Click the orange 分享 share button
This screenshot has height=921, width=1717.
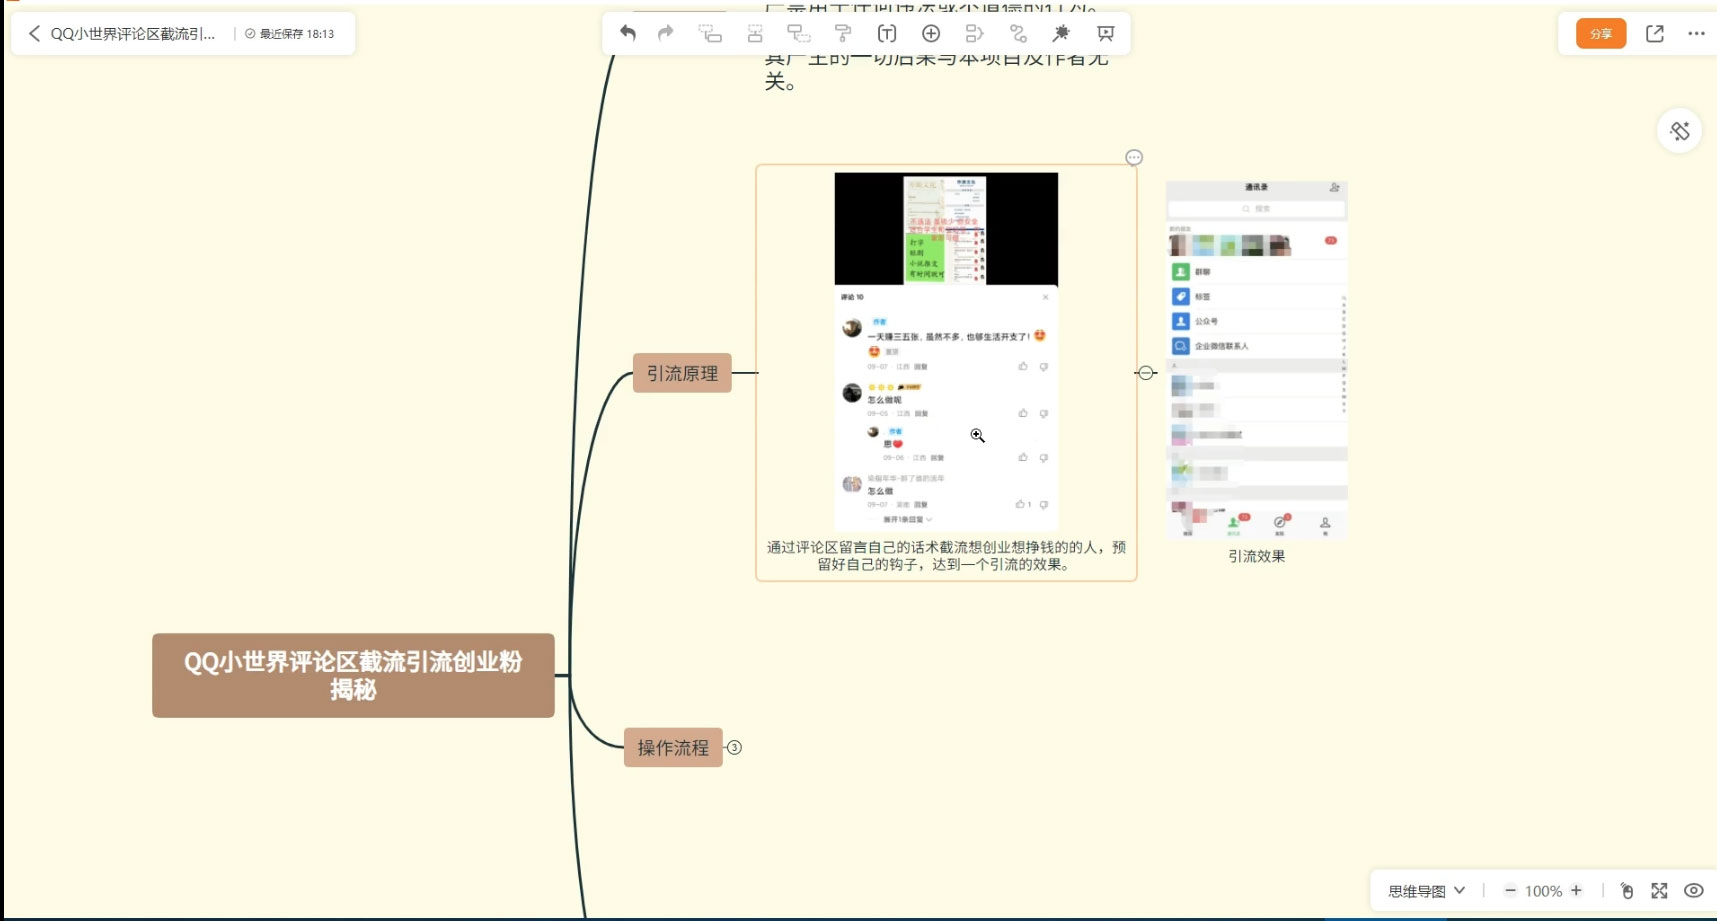pyautogui.click(x=1600, y=33)
